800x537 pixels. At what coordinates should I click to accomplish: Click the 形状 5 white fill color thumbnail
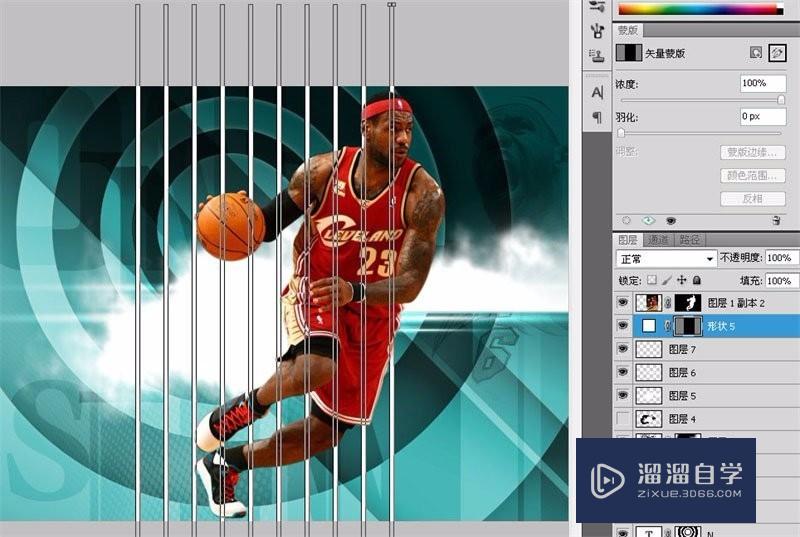(648, 325)
